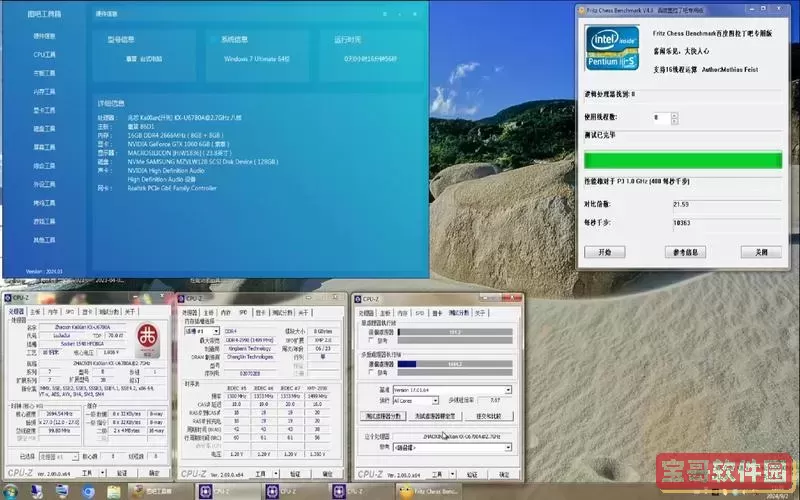Image resolution: width=800 pixels, height=500 pixels.
Task: Click the NVIDIA GeForce GTX 1060 6GB line
Action: pyautogui.click(x=178, y=144)
